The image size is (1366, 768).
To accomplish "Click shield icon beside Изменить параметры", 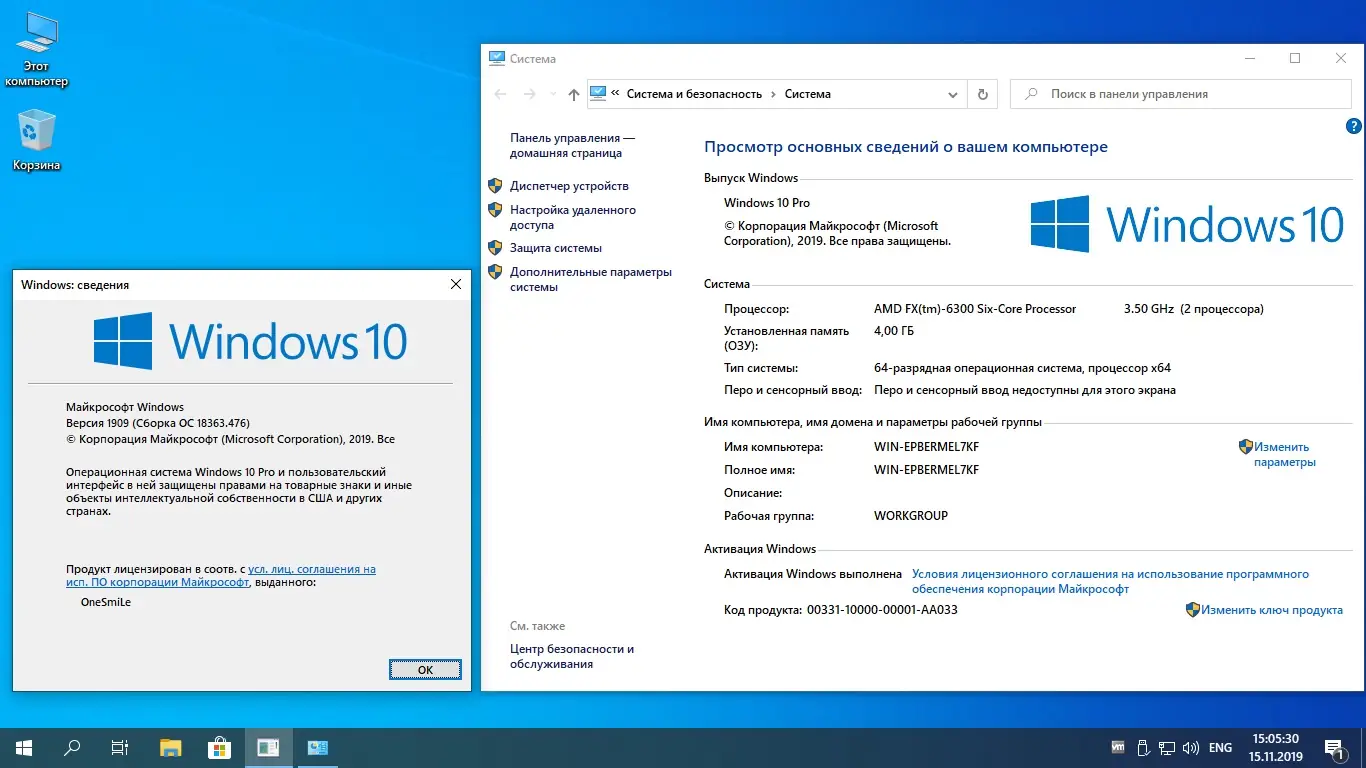I will pos(1246,447).
